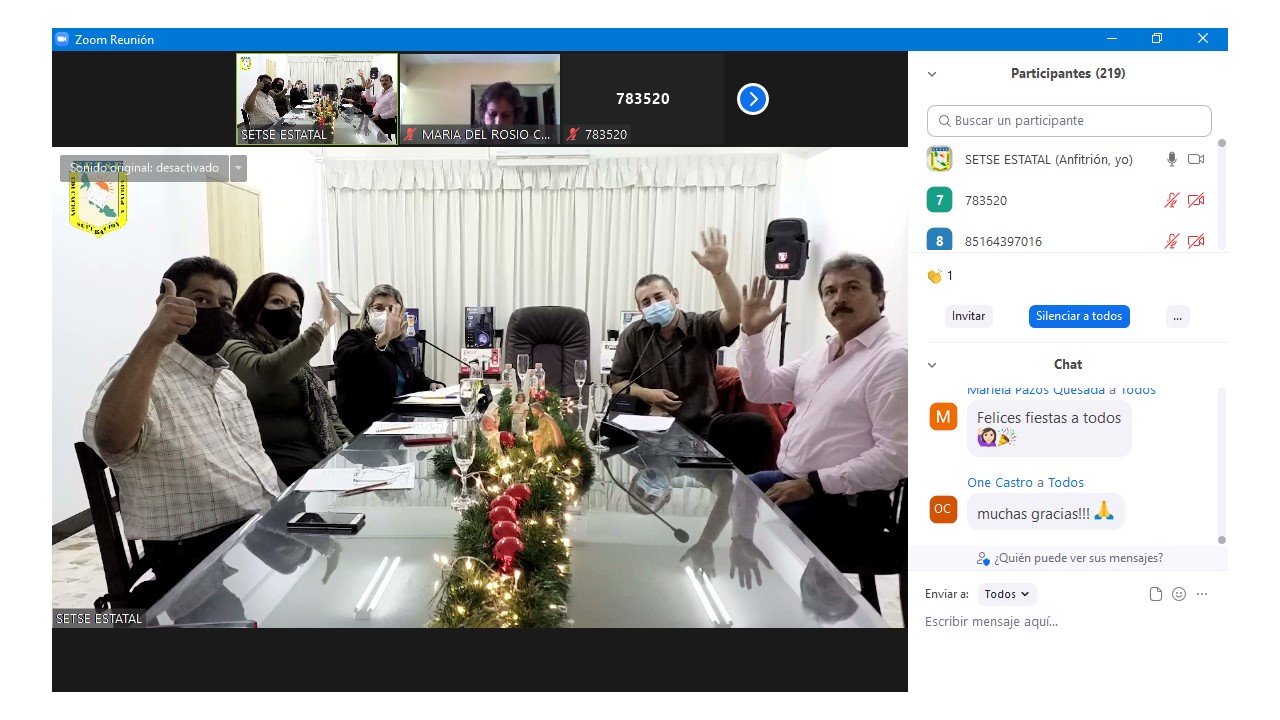Click the participants list scrollbar

(1221, 195)
